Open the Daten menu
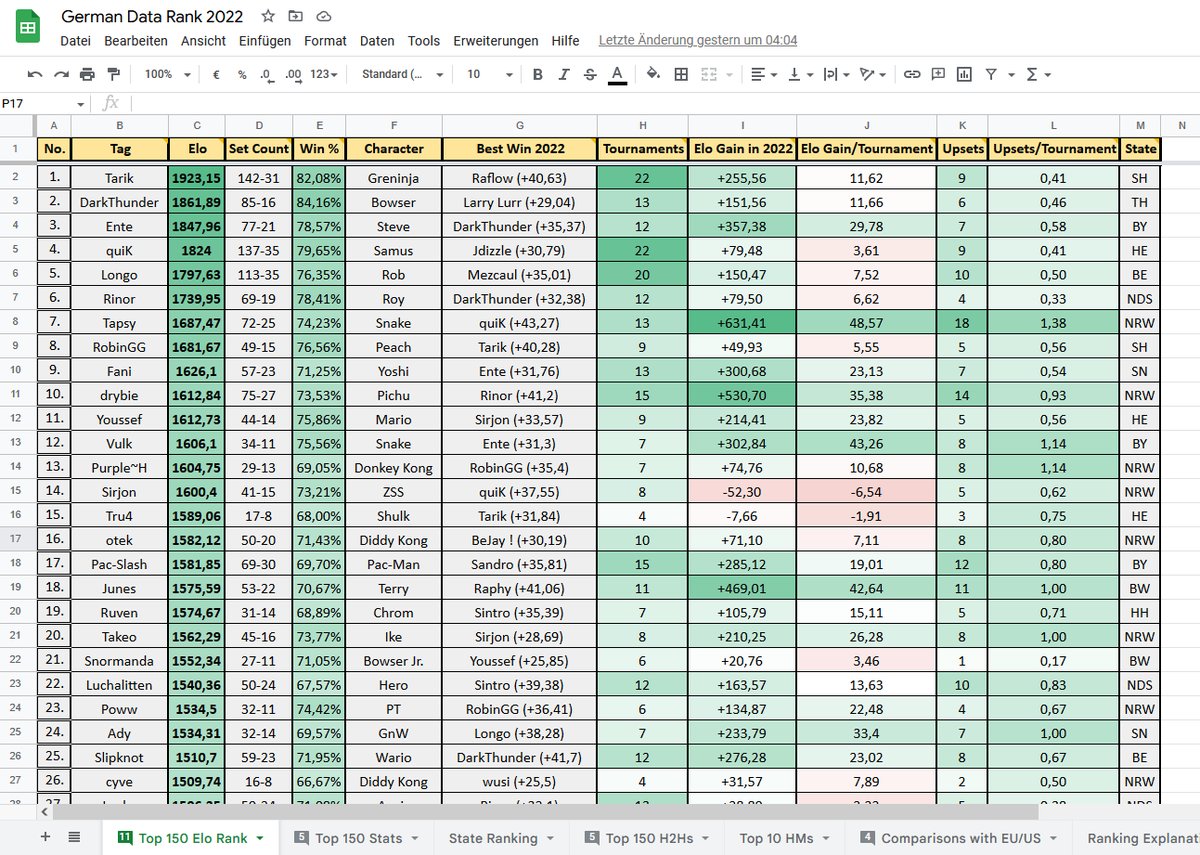Screen dimensions: 1200x855 coord(377,41)
